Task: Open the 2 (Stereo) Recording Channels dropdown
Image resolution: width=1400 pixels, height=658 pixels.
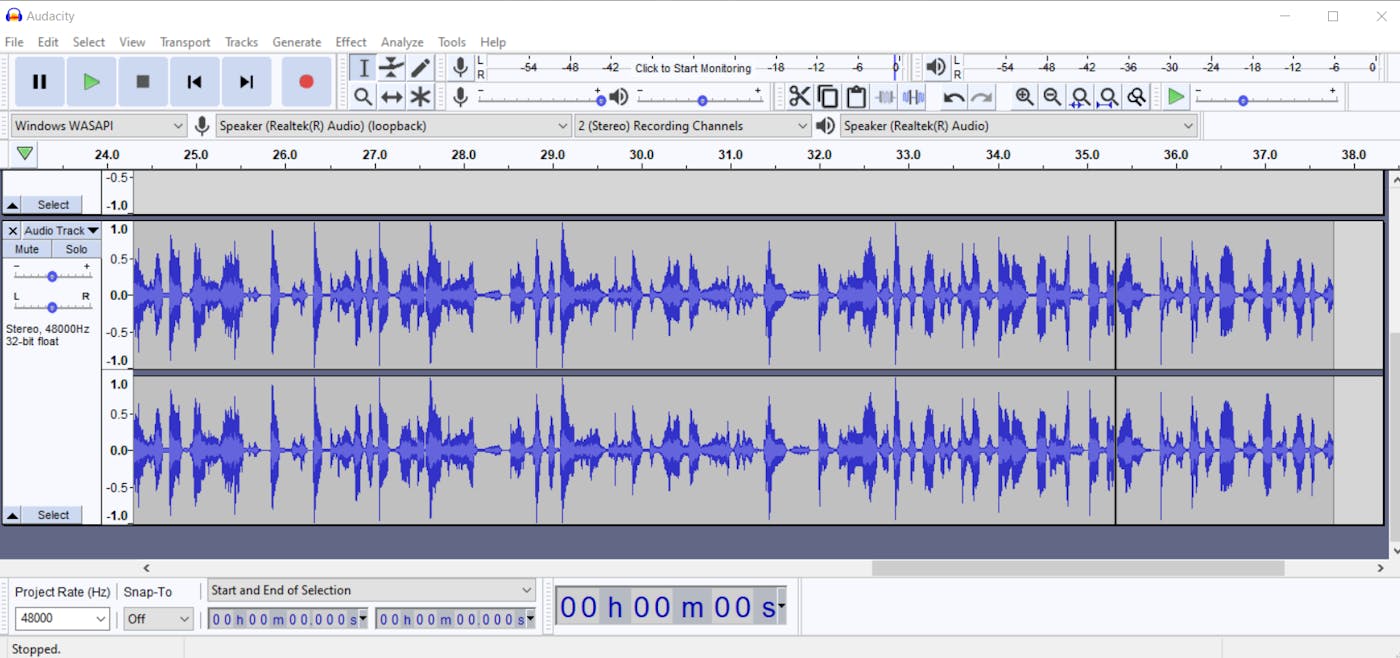Action: tap(692, 126)
